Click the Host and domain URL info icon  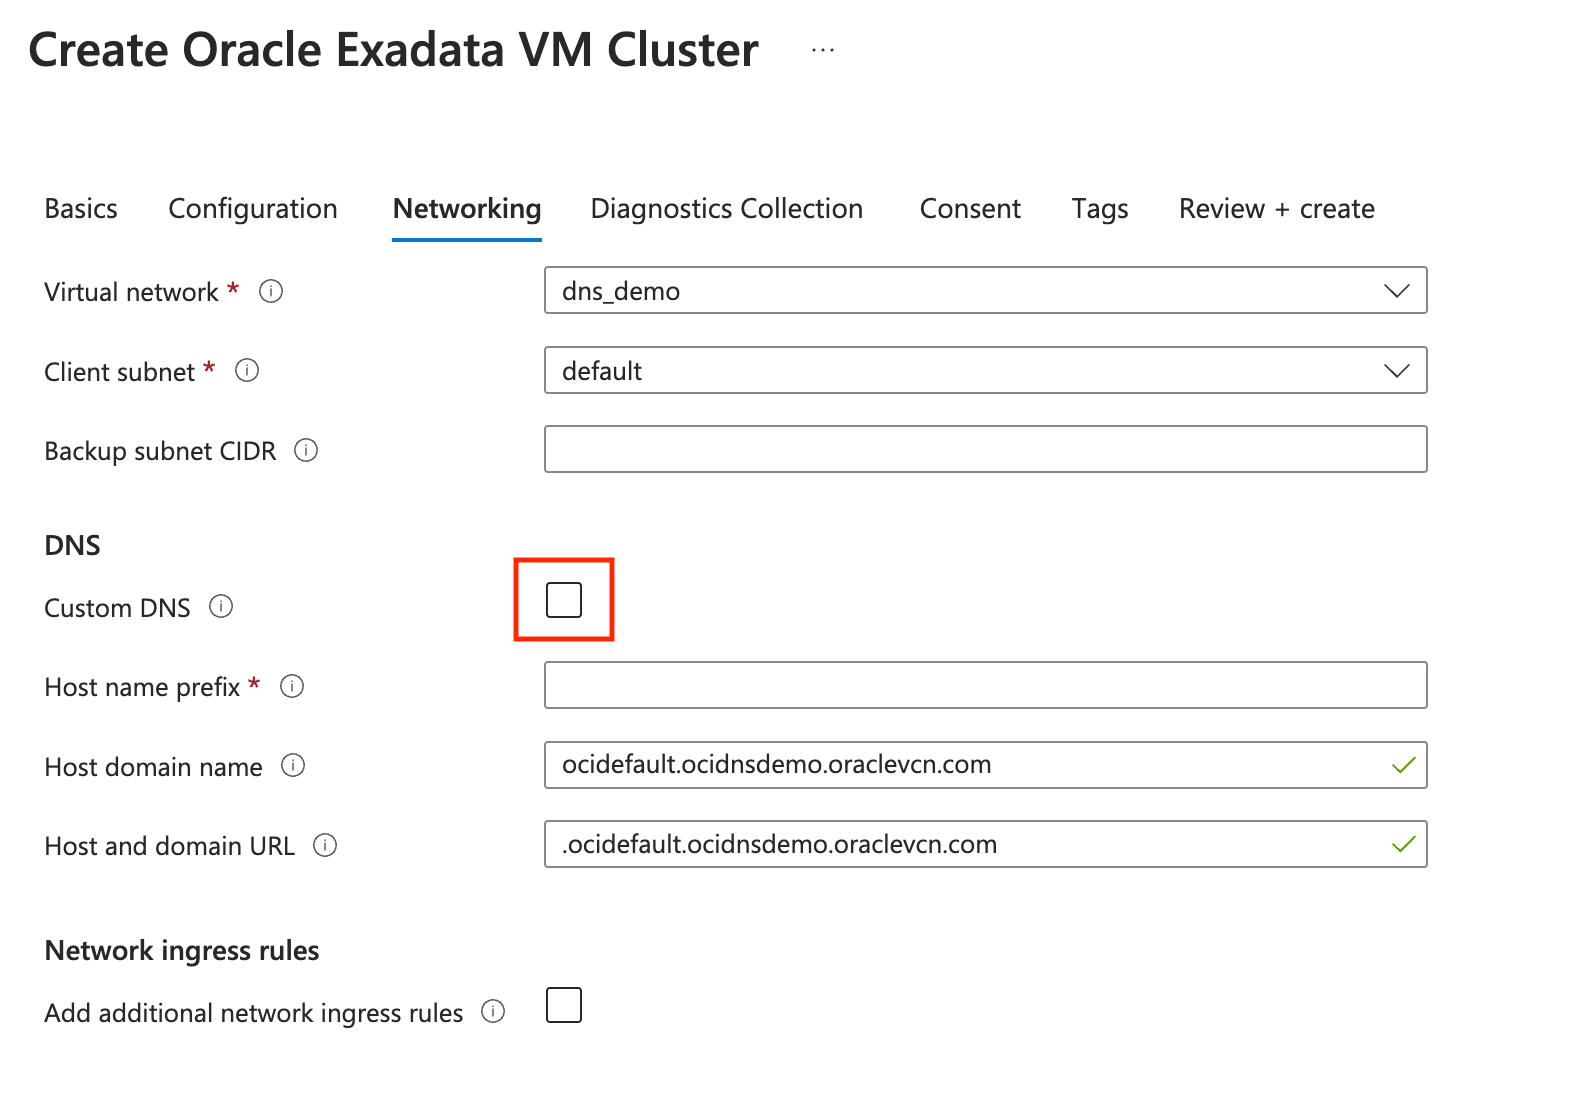(x=325, y=845)
